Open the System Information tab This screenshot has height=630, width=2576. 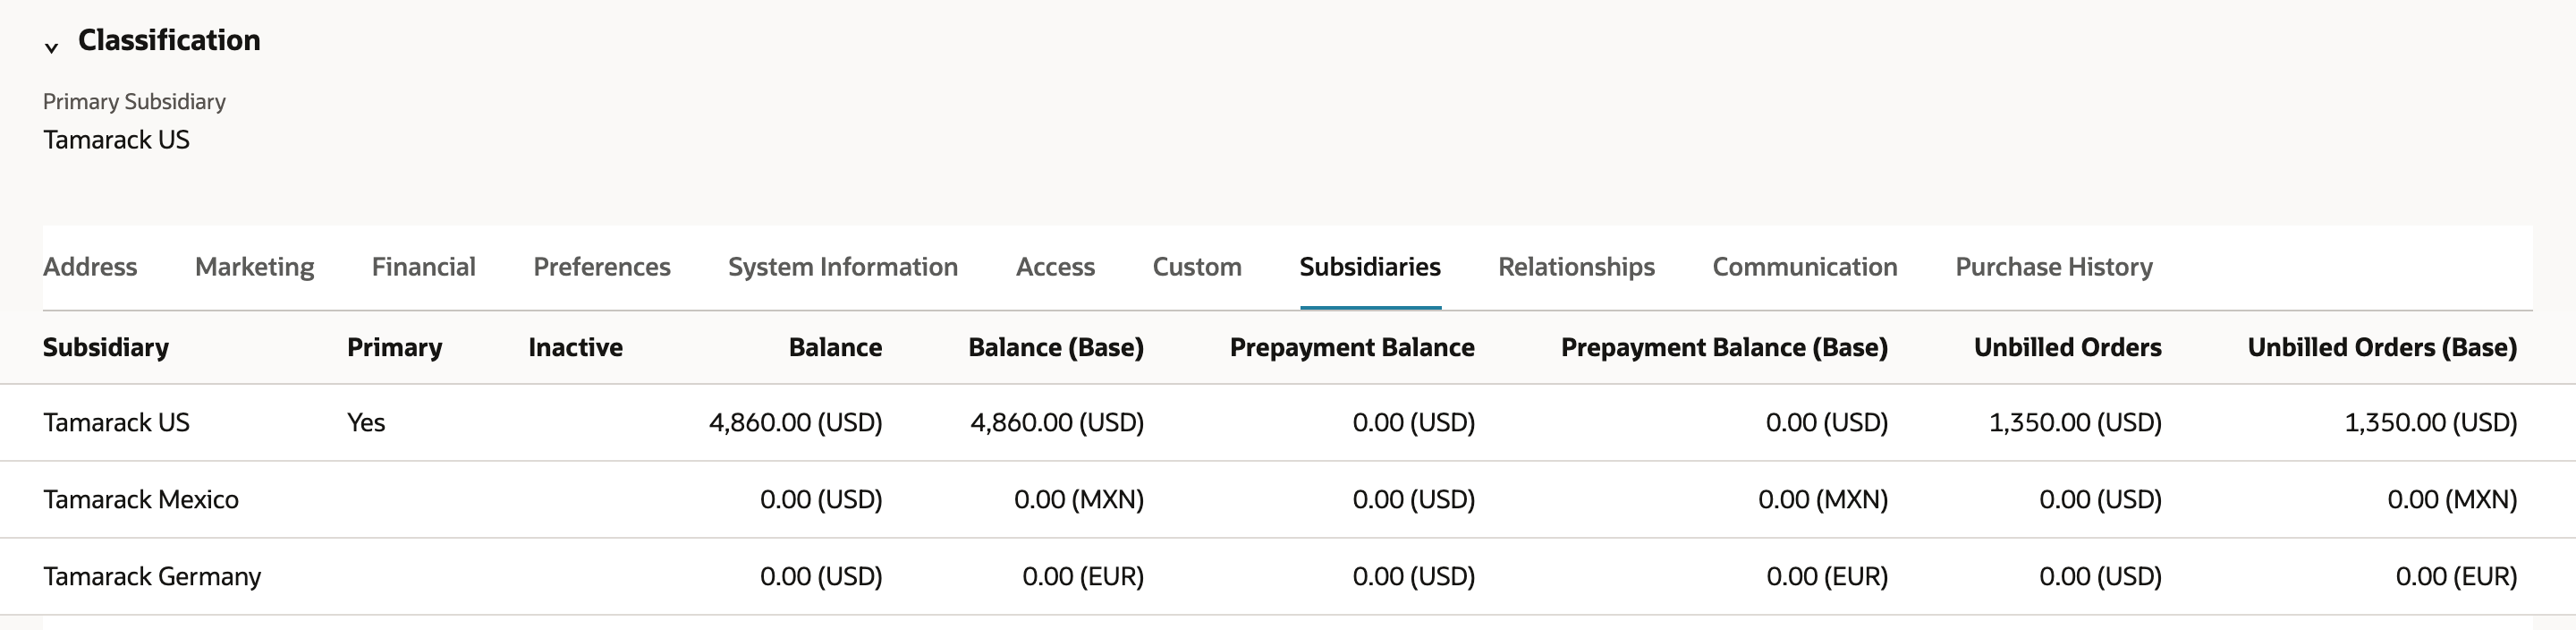tap(843, 267)
